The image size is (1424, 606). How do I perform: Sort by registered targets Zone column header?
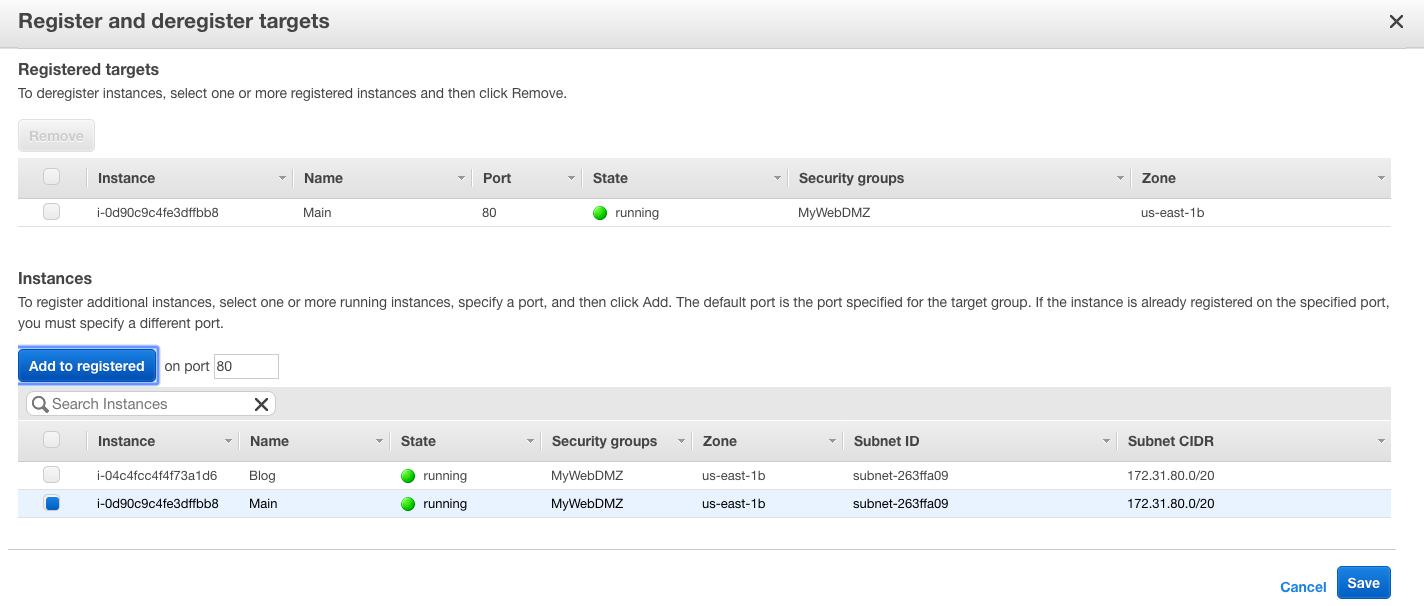(1159, 178)
